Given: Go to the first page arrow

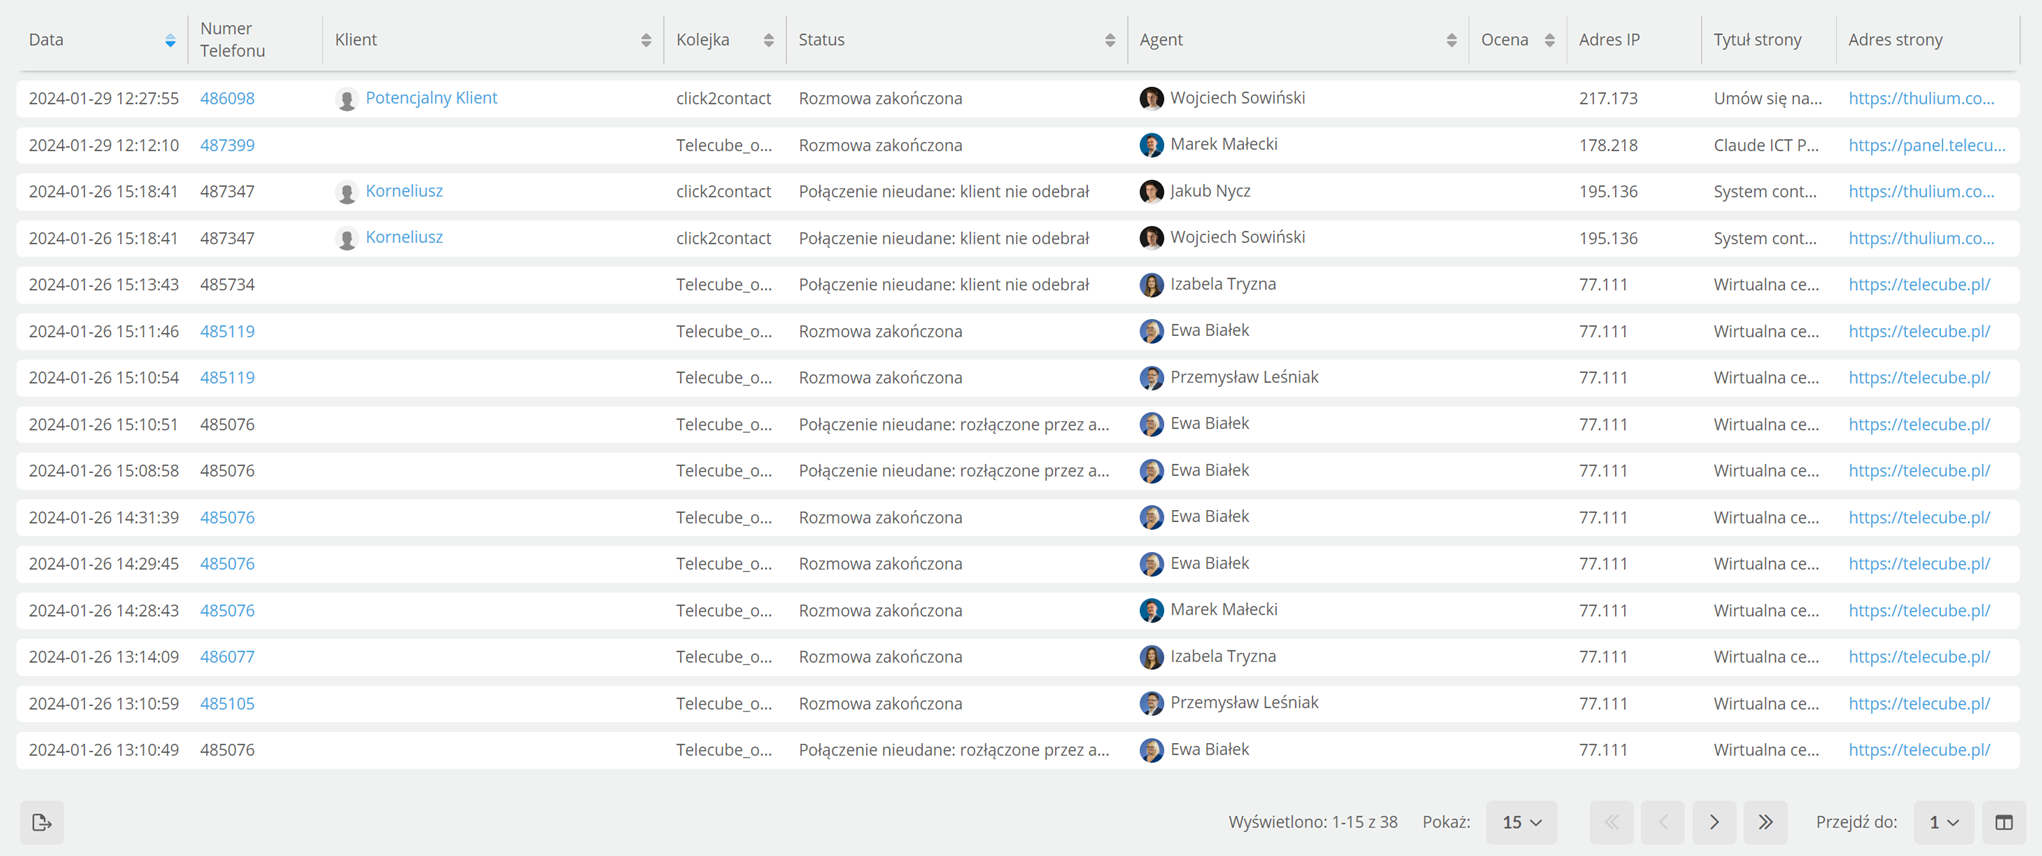Looking at the screenshot, I should click(1612, 822).
